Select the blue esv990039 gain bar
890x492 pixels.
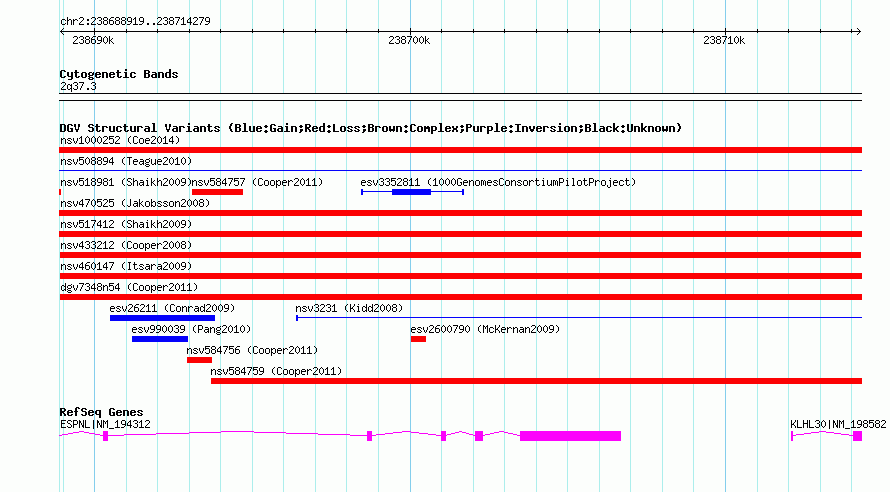(160, 339)
